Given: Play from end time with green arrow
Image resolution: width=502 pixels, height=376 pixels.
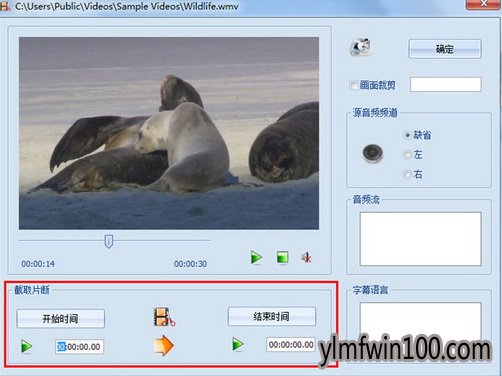Looking at the screenshot, I should pos(238,344).
